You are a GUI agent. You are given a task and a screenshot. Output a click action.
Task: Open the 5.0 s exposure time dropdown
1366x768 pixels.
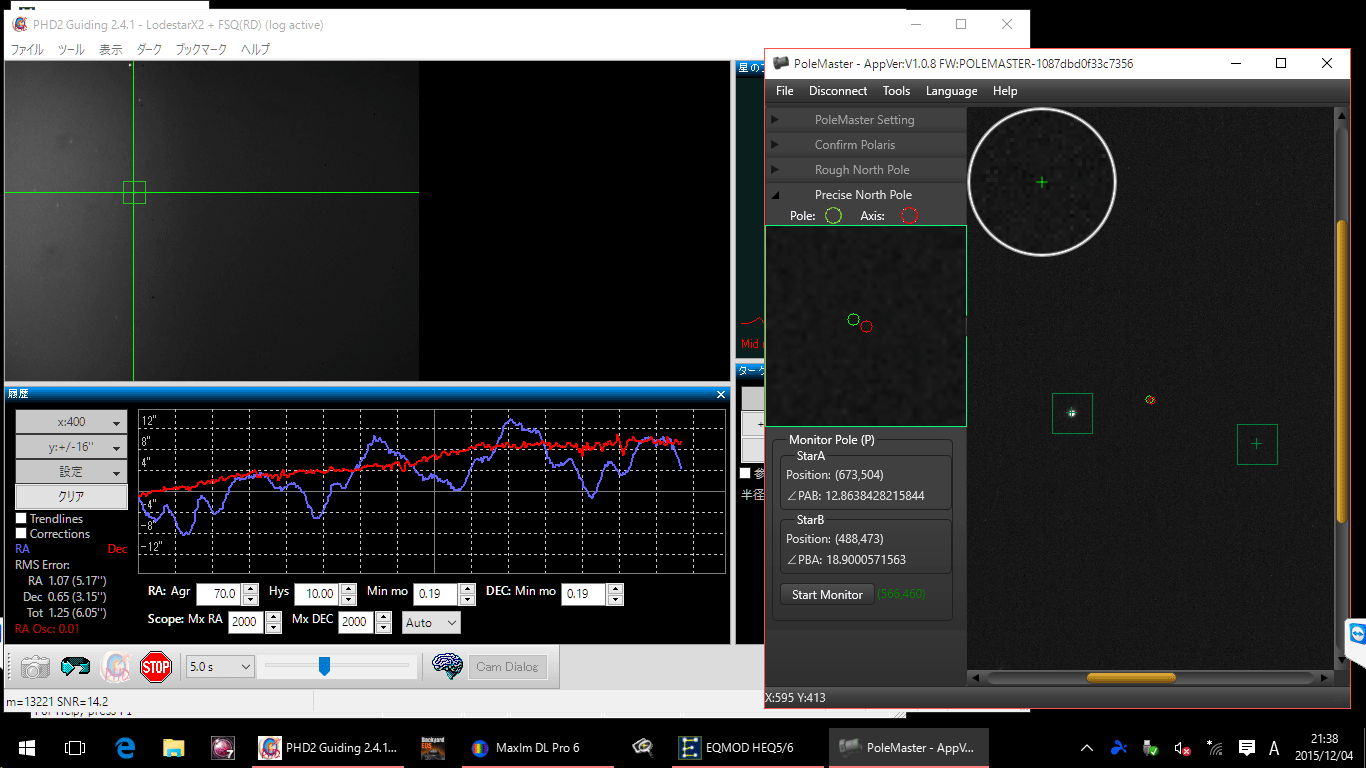(x=220, y=666)
